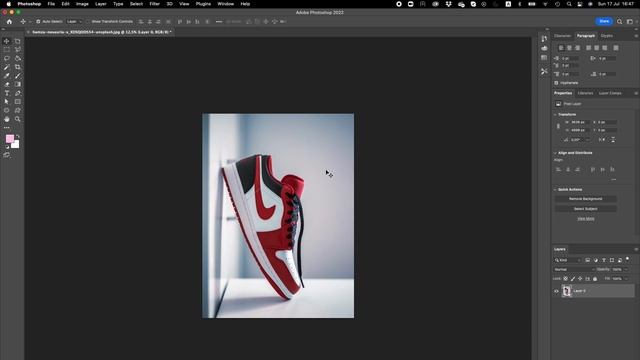Select the Brush tool

[18, 76]
